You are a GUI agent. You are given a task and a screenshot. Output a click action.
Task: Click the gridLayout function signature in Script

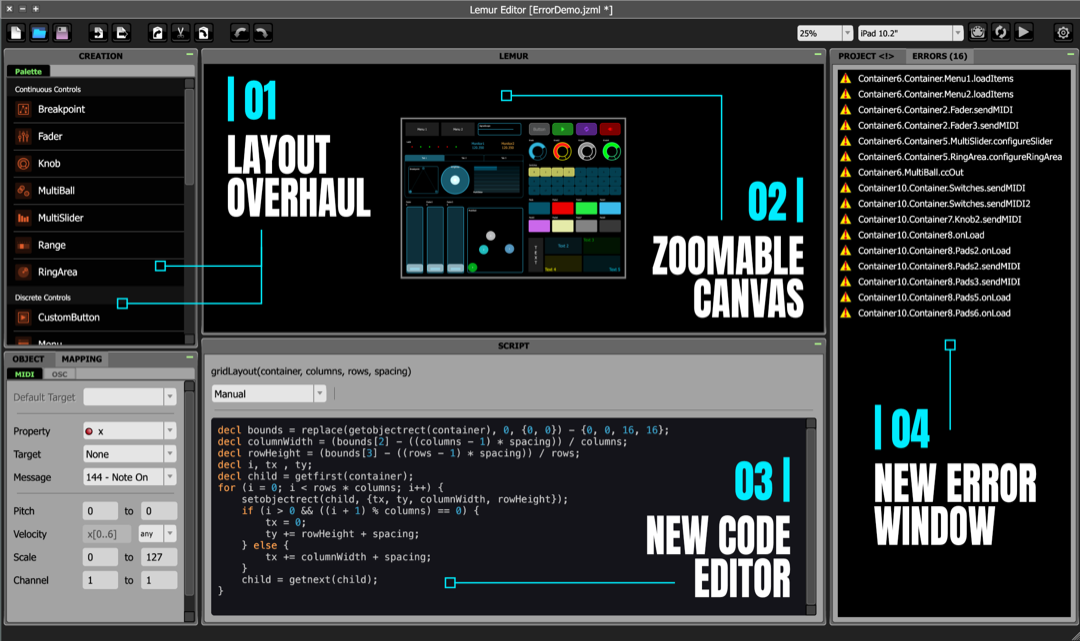pos(311,371)
